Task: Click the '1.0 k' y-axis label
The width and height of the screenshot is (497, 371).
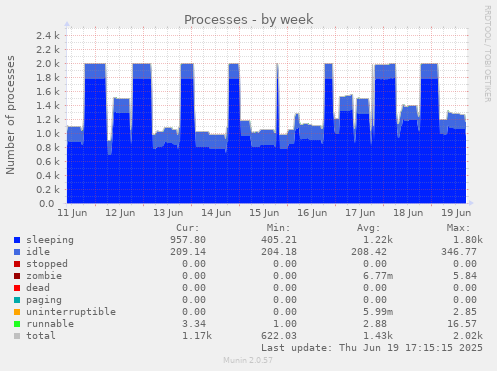Action: 48,133
